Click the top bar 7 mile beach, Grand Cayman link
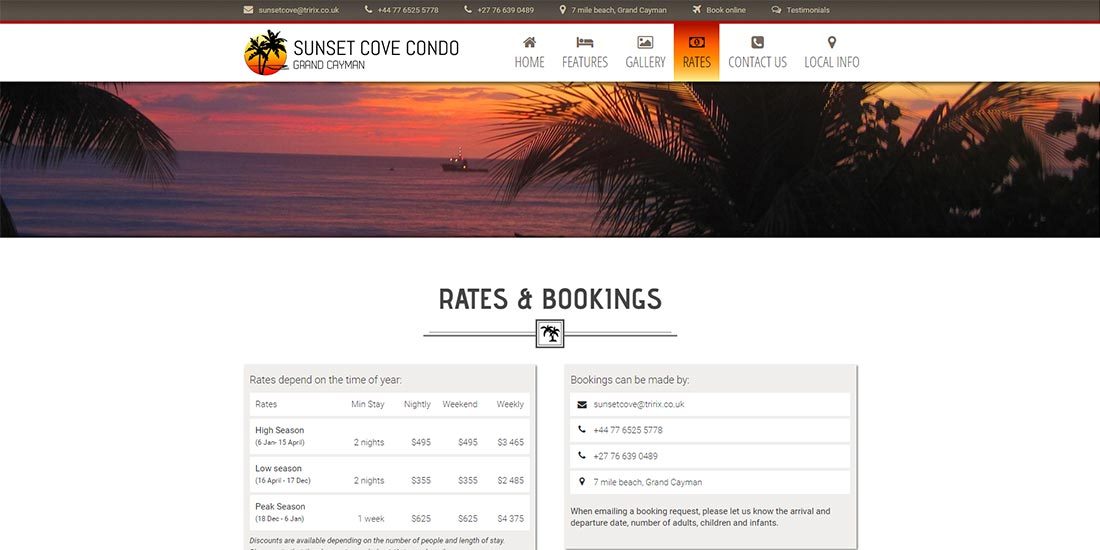 [x=619, y=11]
